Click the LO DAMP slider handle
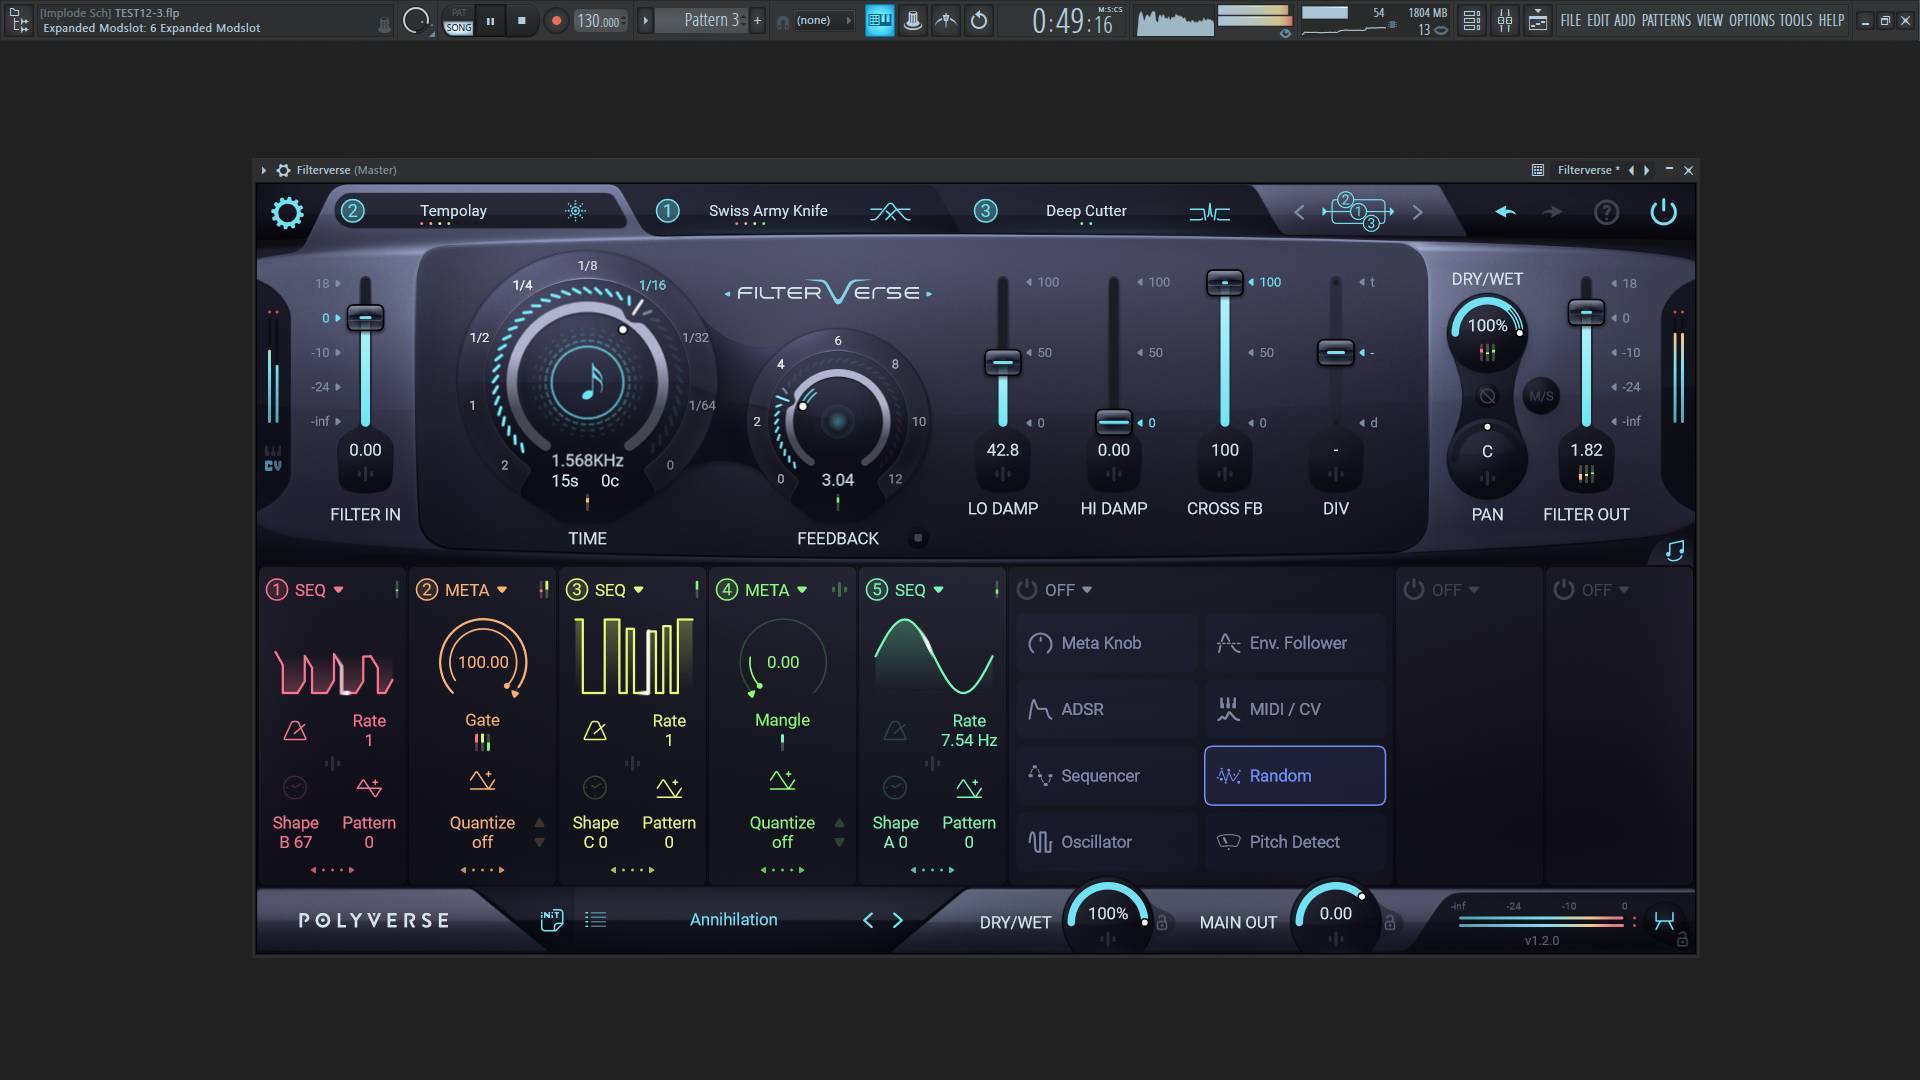The width and height of the screenshot is (1920, 1080). [x=1003, y=362]
